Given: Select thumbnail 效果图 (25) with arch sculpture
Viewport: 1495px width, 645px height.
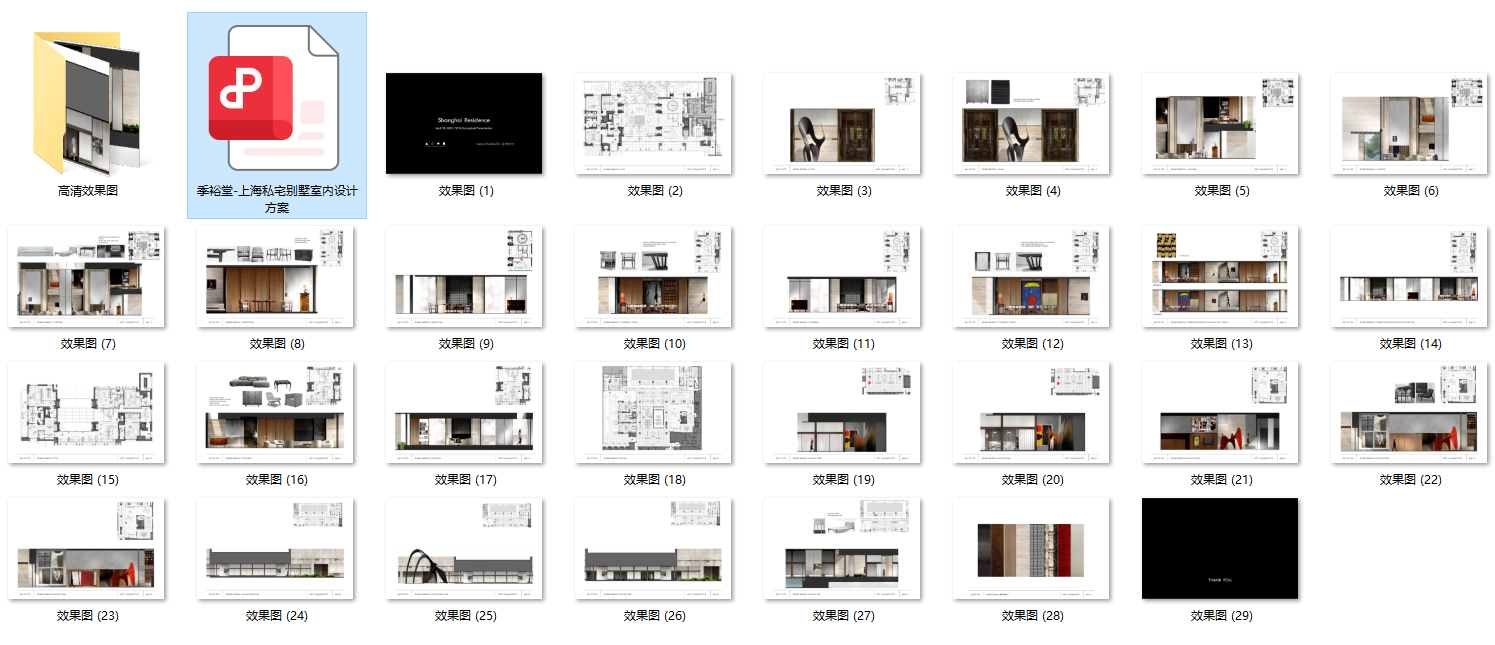Looking at the screenshot, I should pyautogui.click(x=464, y=548).
